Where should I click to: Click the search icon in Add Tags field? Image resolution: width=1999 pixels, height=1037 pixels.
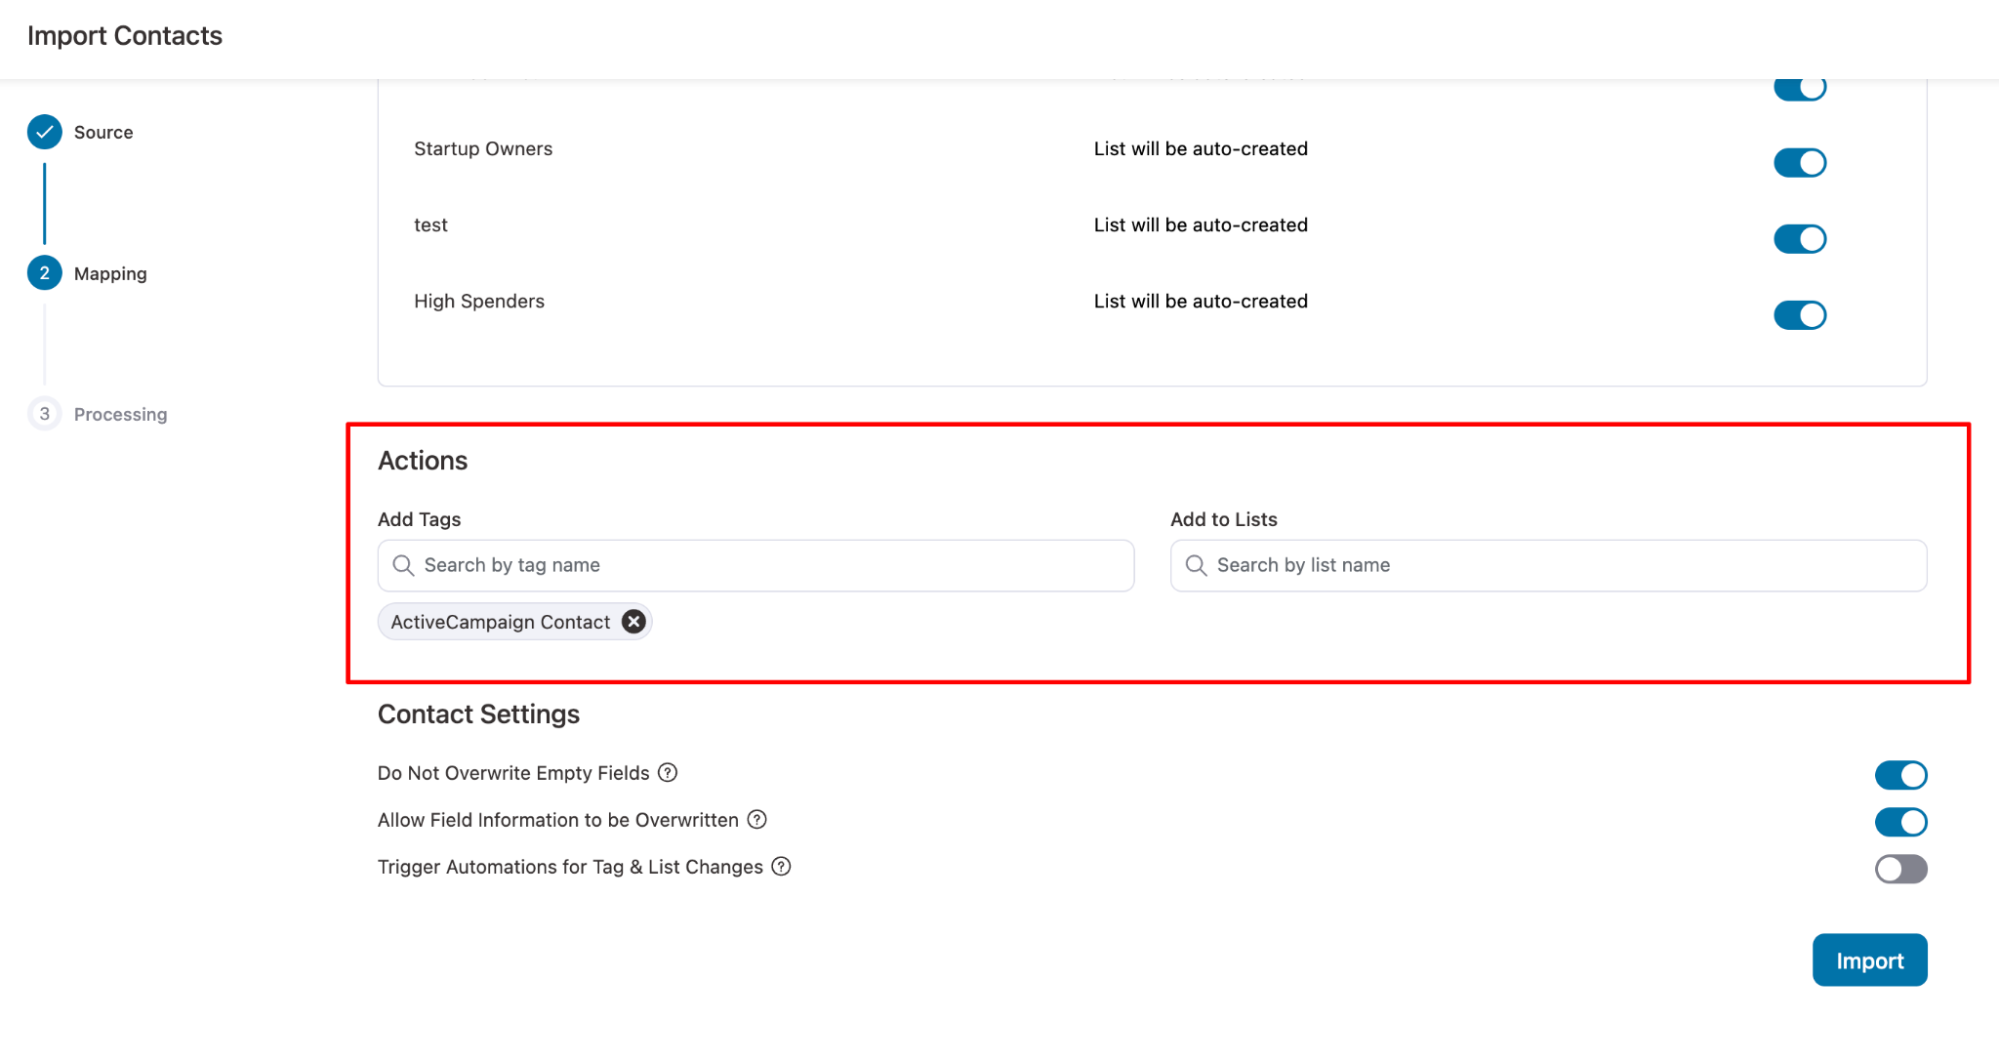coord(403,566)
